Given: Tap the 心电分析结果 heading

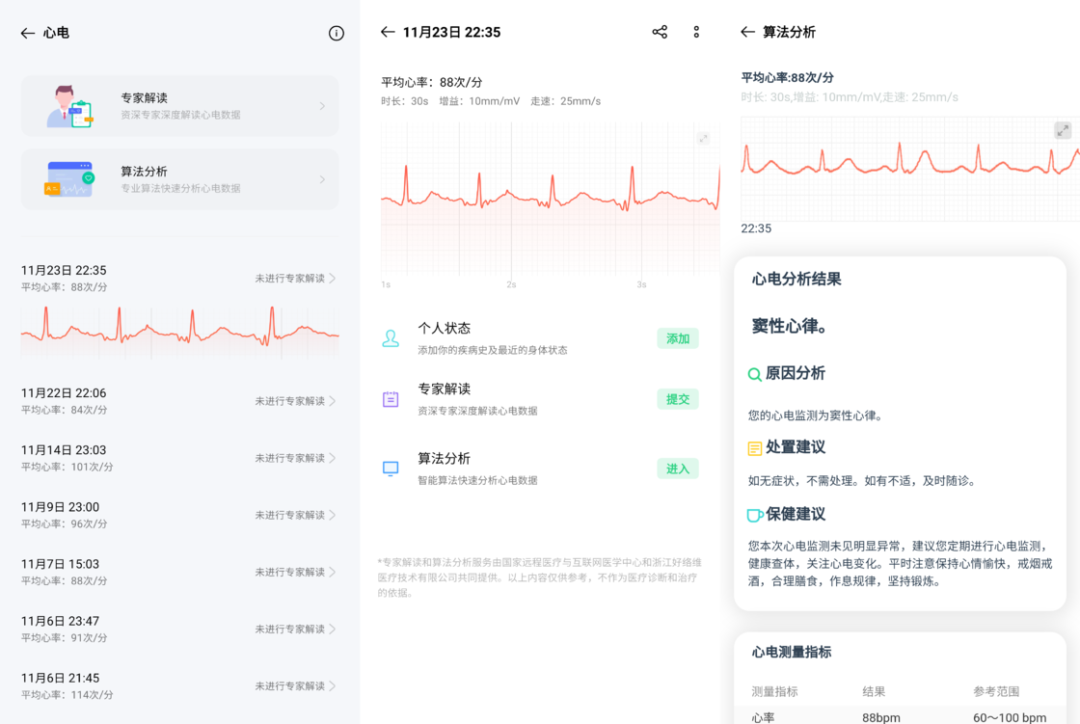Looking at the screenshot, I should point(796,279).
